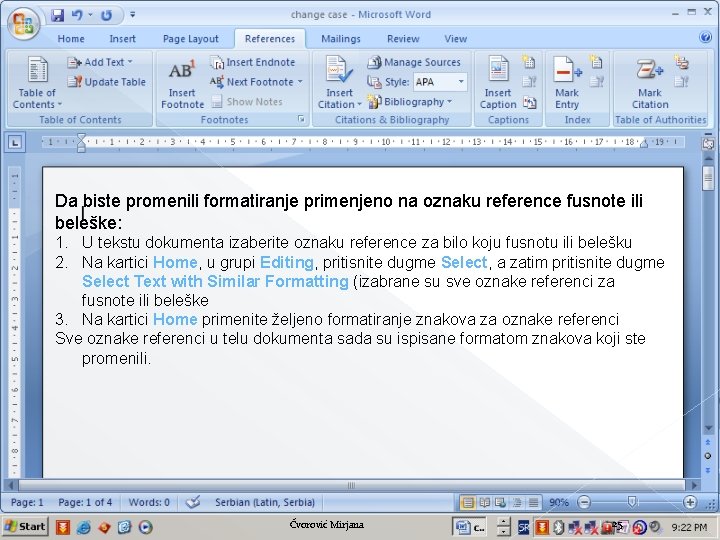This screenshot has height=540, width=720.
Task: Open Microsoft Word Help
Action: [x=705, y=38]
